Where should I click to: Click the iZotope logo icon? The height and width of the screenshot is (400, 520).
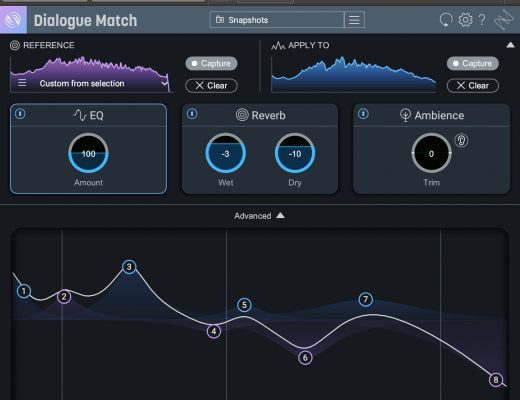13,20
